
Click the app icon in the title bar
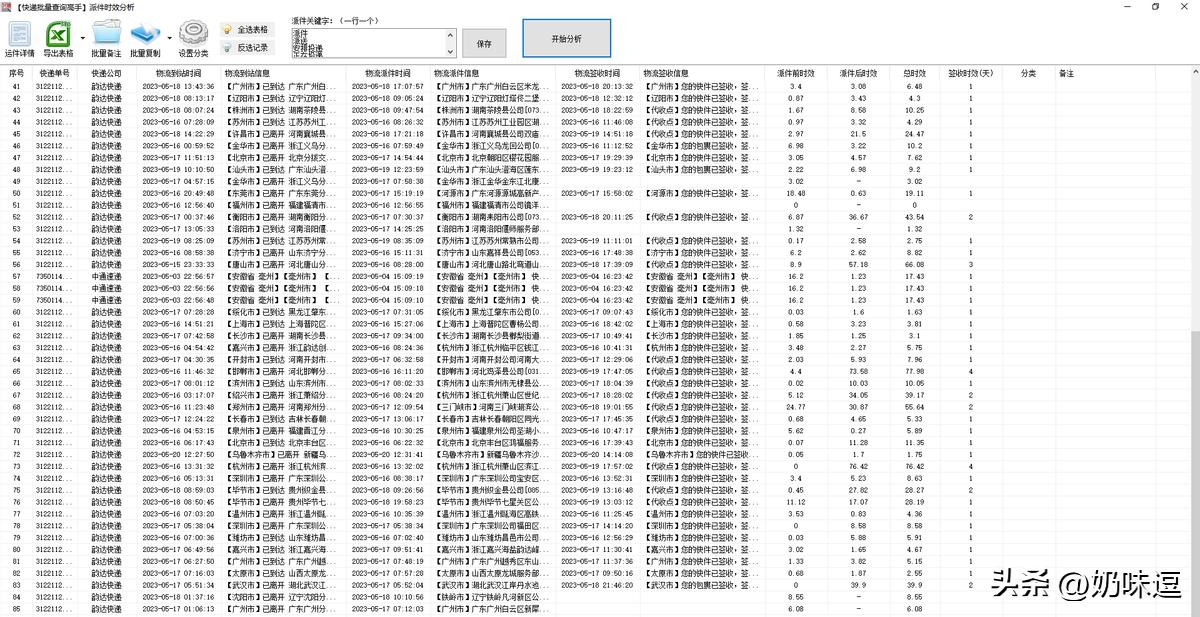click(8, 7)
